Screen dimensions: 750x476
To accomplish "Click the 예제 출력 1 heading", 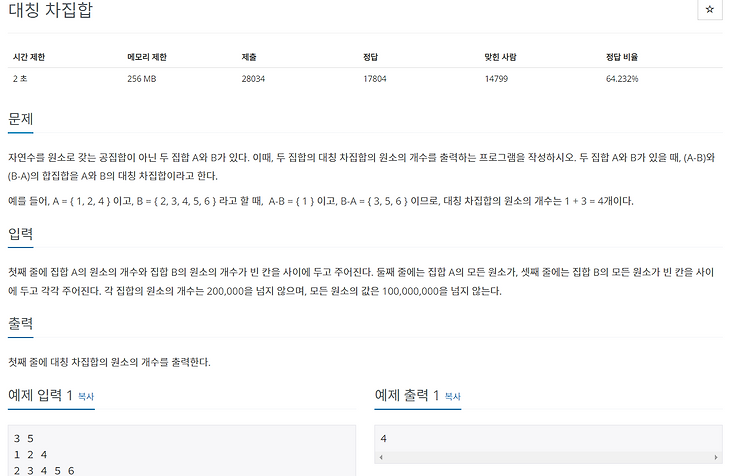I will coord(407,395).
